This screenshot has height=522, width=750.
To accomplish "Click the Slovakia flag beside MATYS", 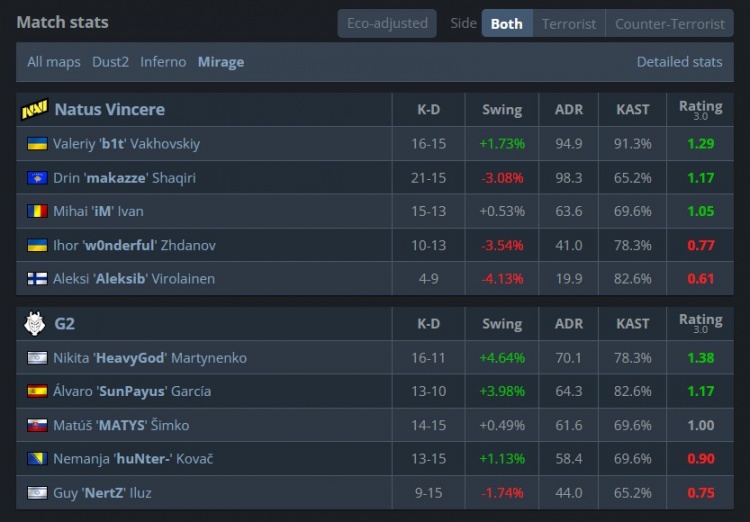I will pos(37,425).
